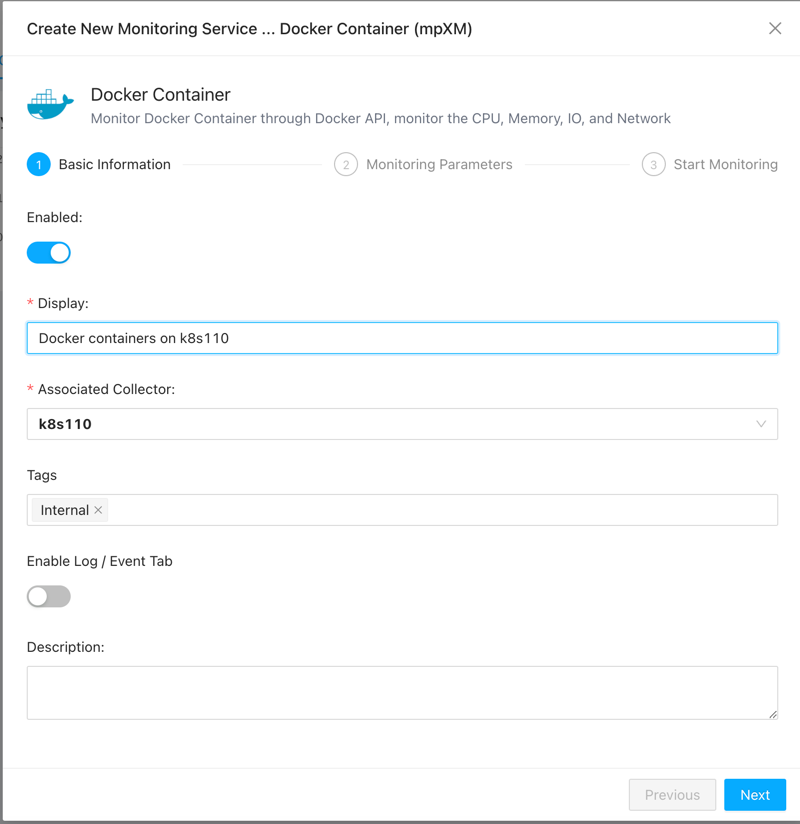Jump to Start Monitoring step label
The height and width of the screenshot is (824, 800).
click(x=725, y=165)
